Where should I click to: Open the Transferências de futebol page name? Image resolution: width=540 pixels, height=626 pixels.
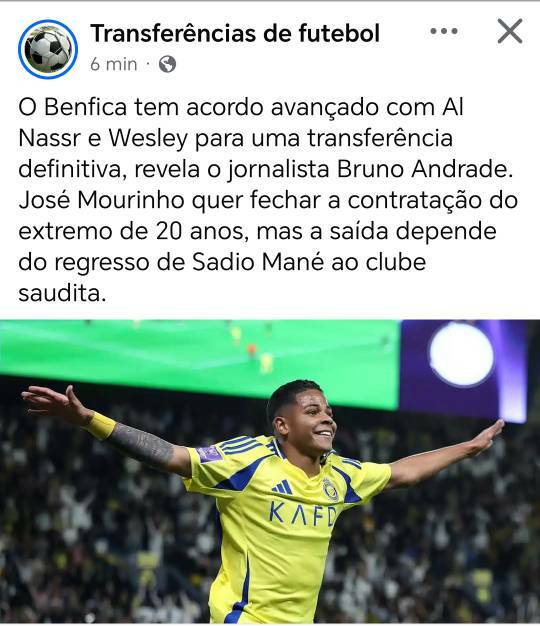point(235,33)
